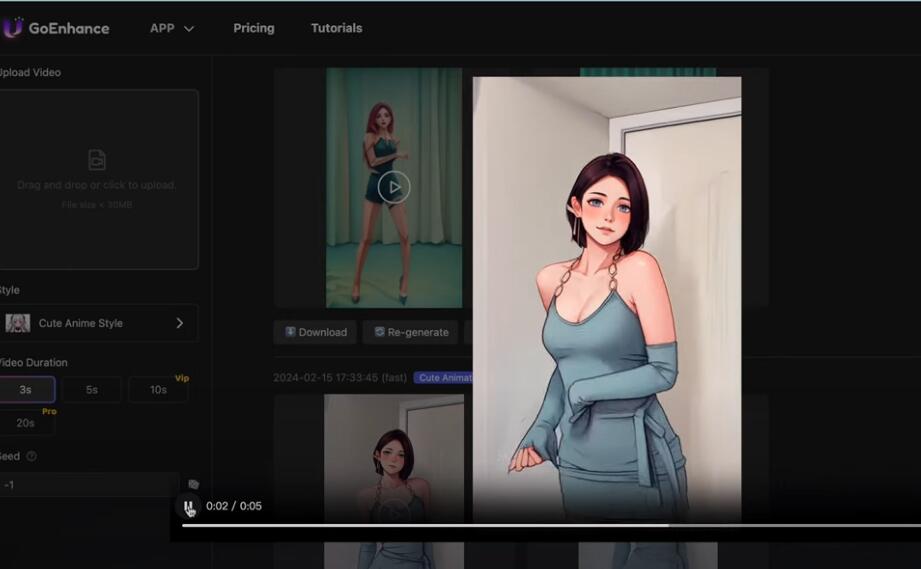Pause the video overlay playback
The height and width of the screenshot is (569, 921).
pos(188,507)
